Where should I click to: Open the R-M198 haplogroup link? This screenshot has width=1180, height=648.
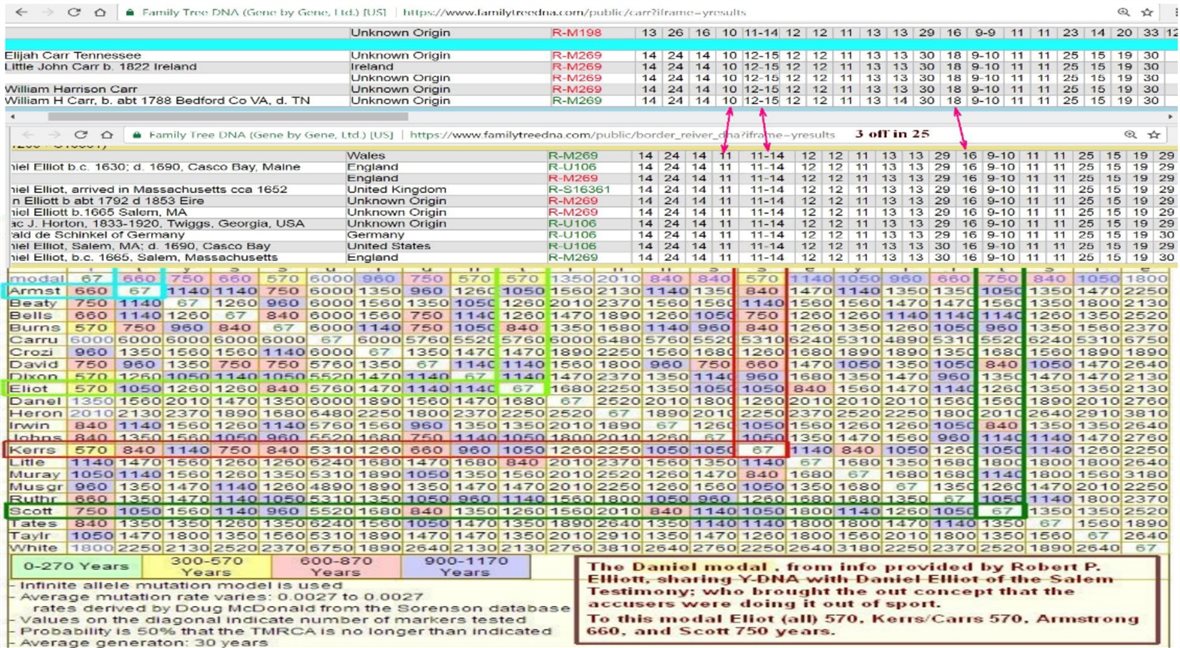pos(574,33)
